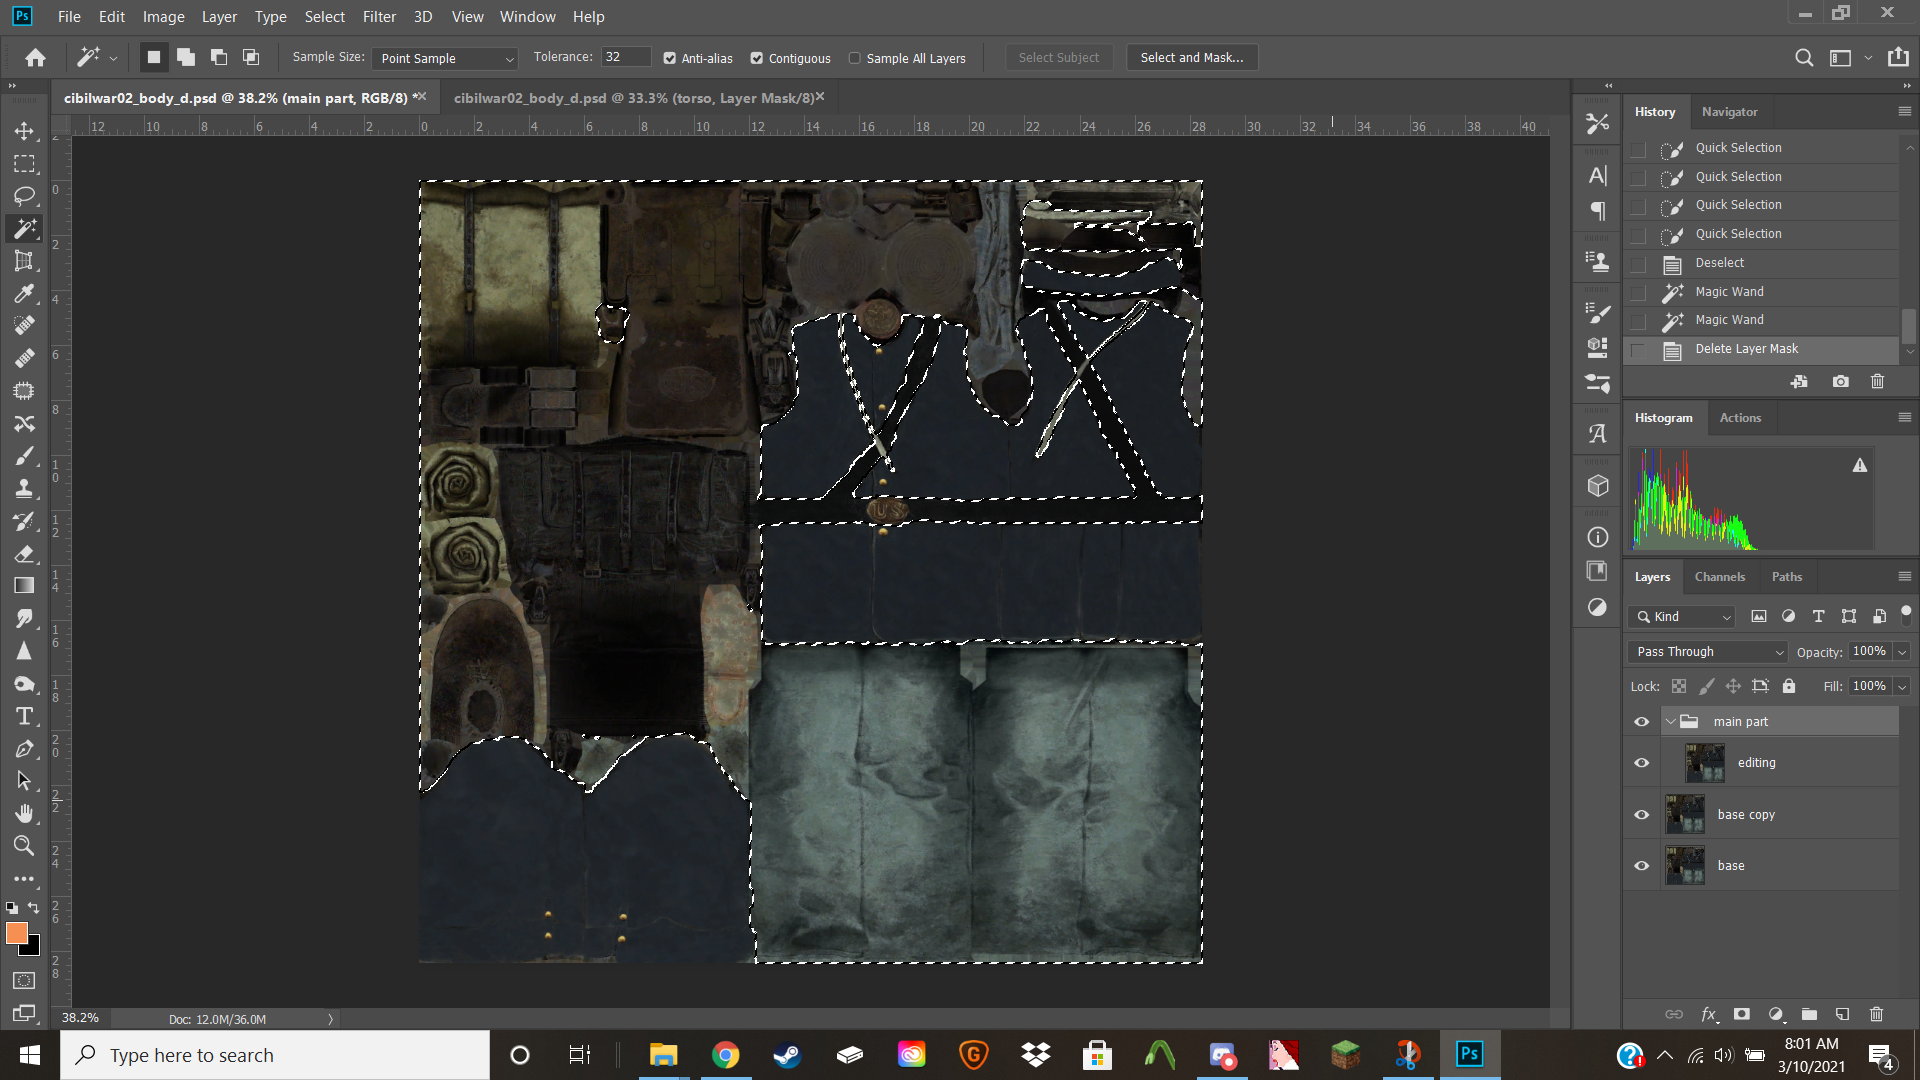Select the Eyedropper tool
Screen dimensions: 1920x1080
(24, 294)
